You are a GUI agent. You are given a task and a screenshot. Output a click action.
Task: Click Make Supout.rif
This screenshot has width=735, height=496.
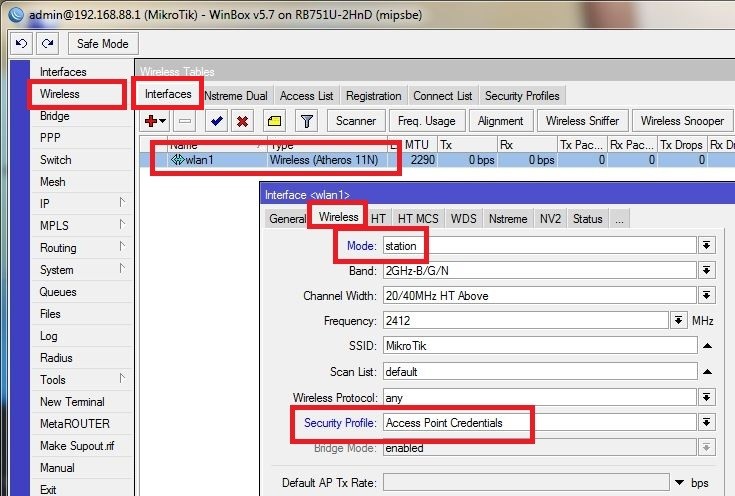(77, 446)
